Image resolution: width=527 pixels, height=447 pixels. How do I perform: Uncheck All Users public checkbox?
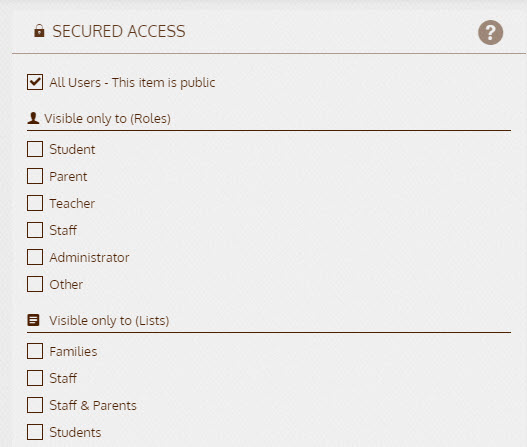click(x=35, y=82)
